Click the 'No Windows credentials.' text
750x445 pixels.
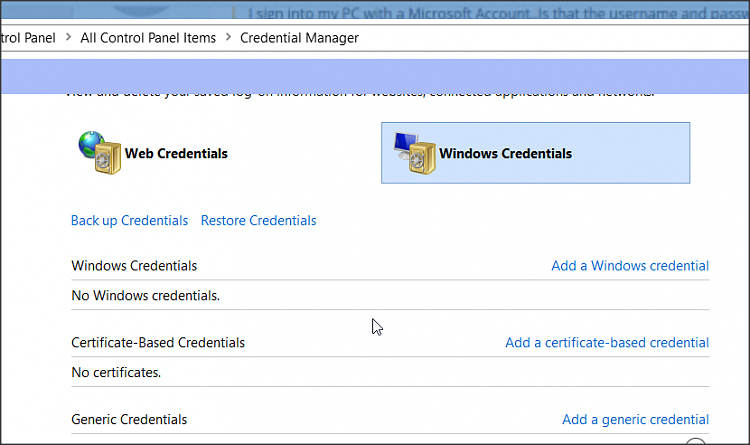click(145, 296)
